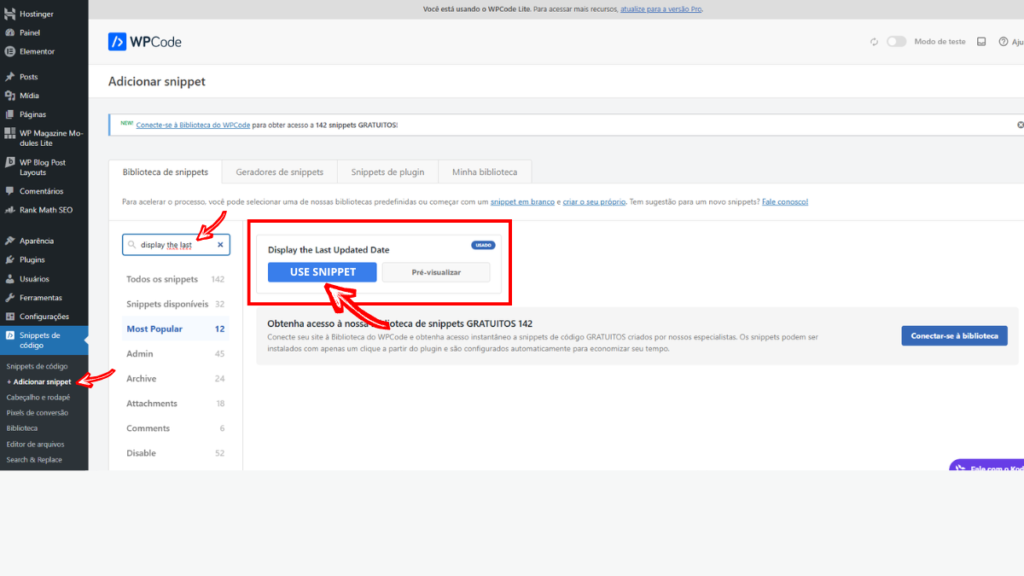This screenshot has height=576, width=1024.
Task: Clear the snippet search field with X
Action: coord(220,244)
